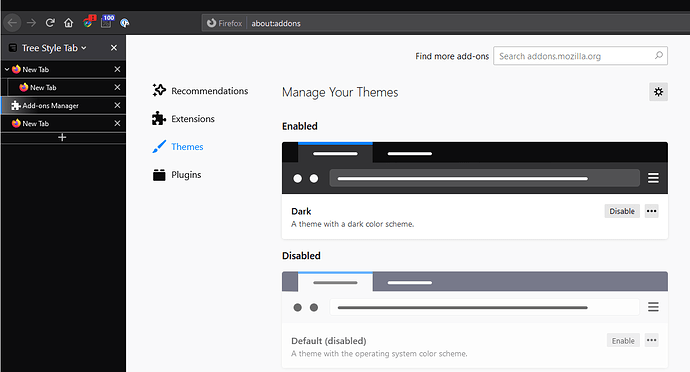Close the Add-ons Manager tab
Image resolution: width=690 pixels, height=372 pixels.
117,105
